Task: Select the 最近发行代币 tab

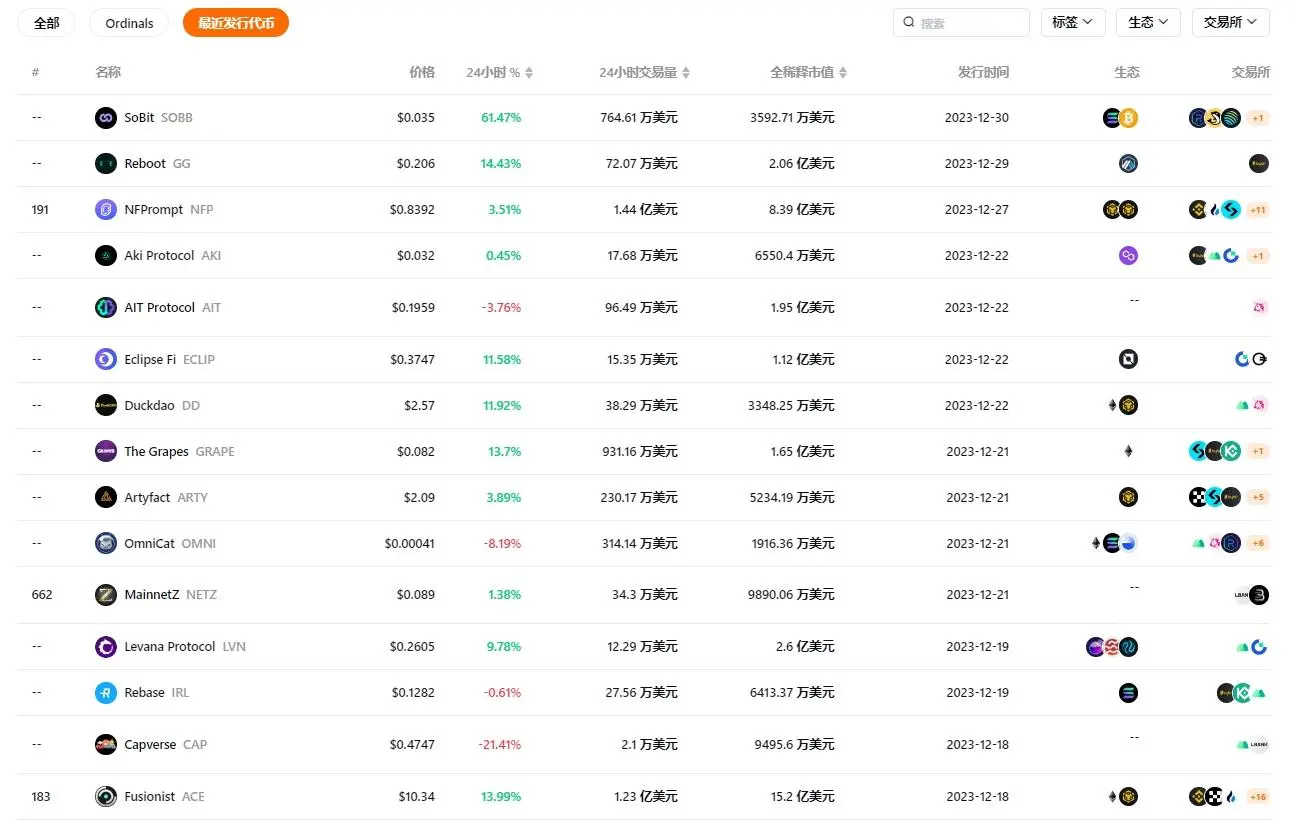Action: point(236,23)
